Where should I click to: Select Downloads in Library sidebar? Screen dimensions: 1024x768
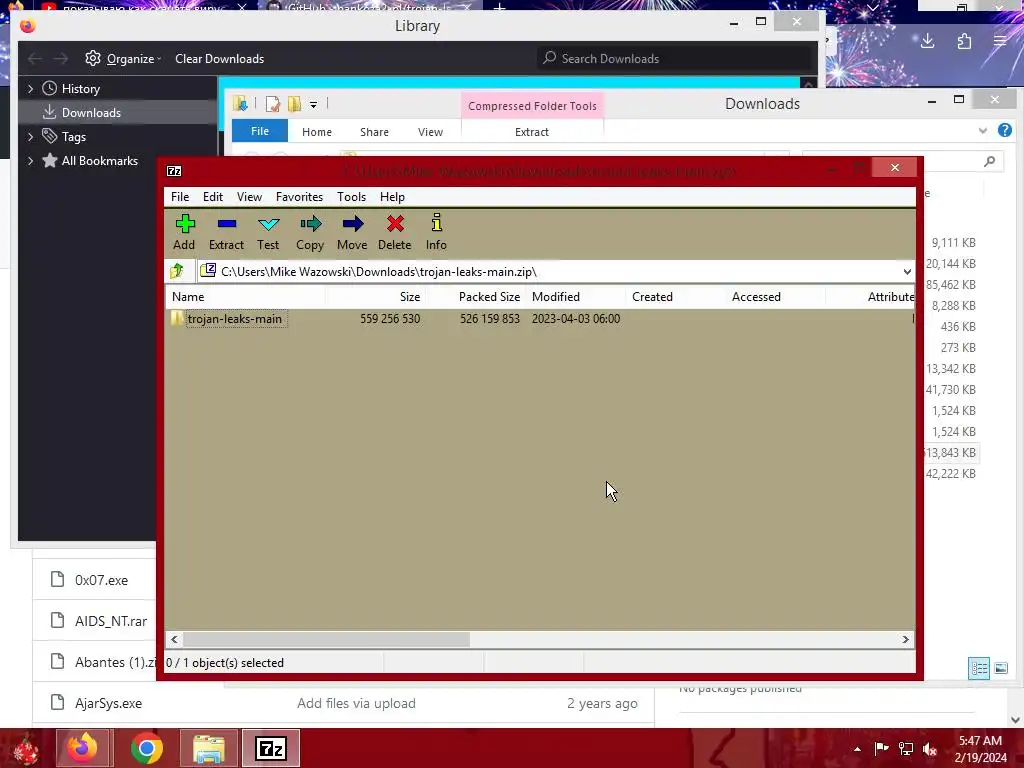[x=91, y=112]
